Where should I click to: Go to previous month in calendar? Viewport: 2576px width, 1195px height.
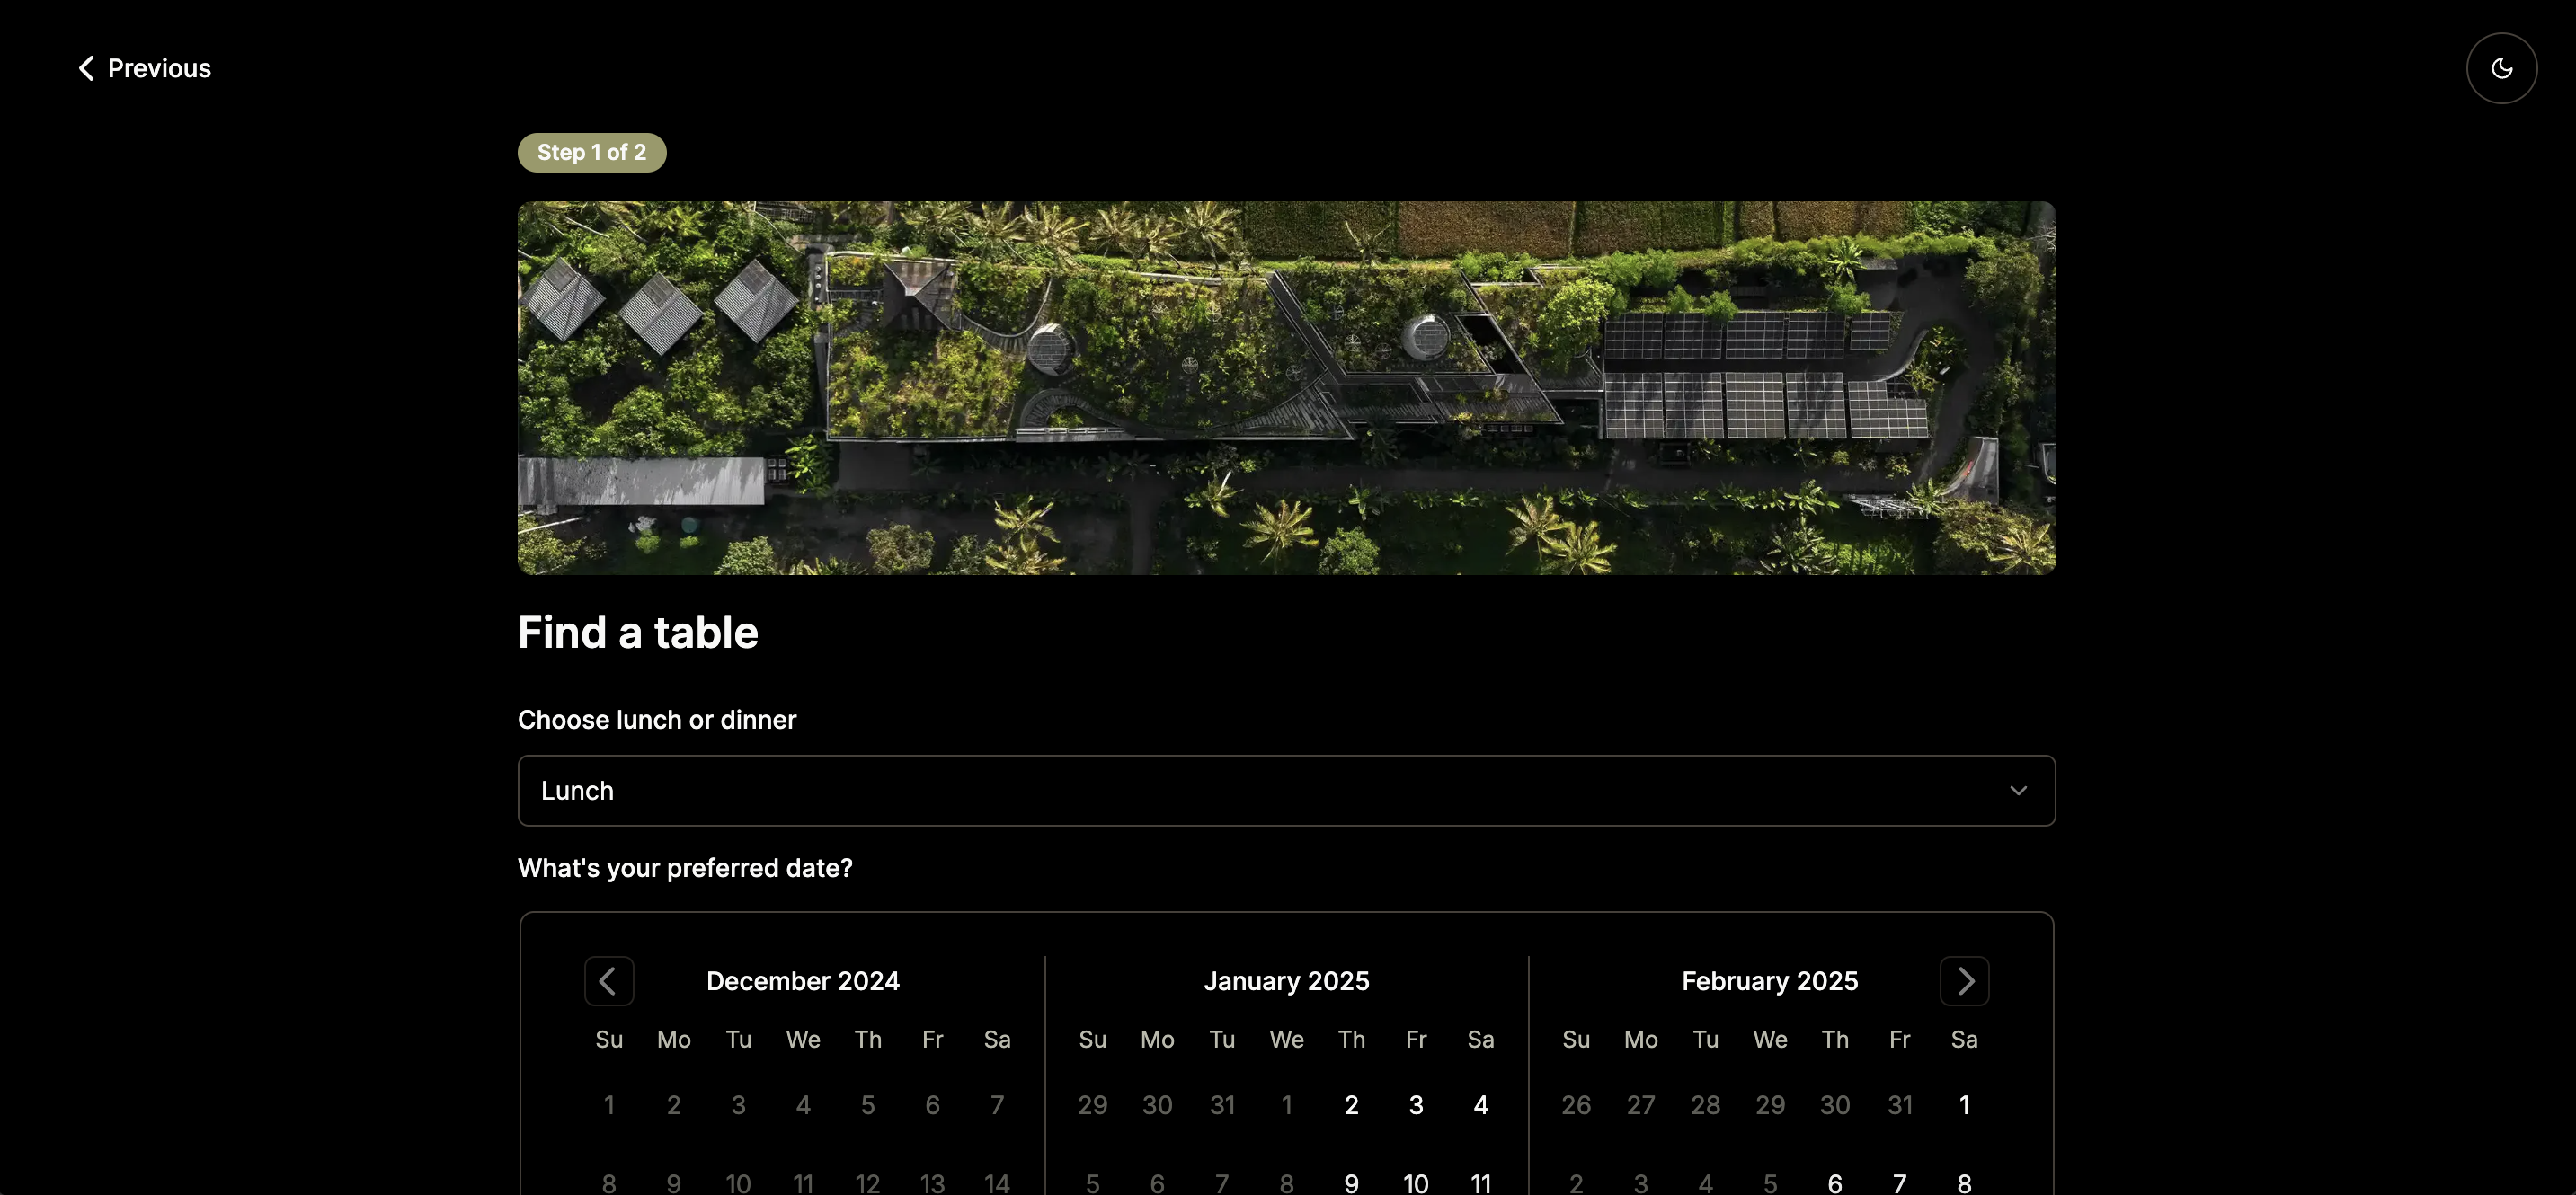[x=608, y=980]
